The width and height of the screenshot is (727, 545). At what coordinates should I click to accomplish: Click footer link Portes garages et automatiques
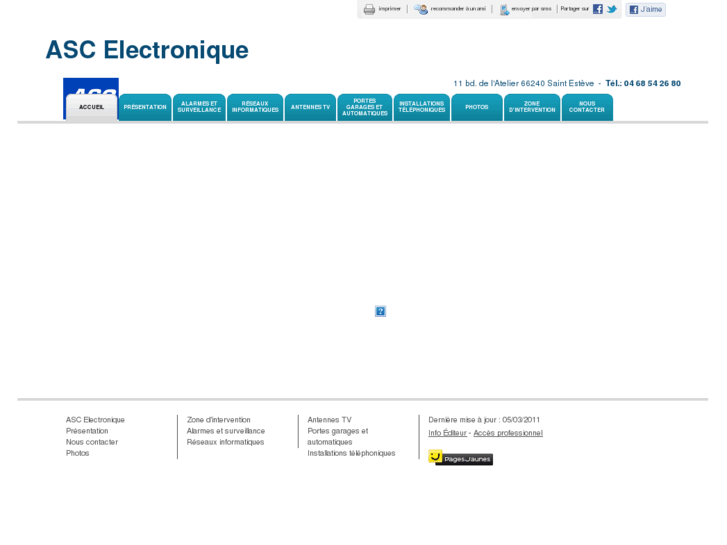[x=338, y=436]
